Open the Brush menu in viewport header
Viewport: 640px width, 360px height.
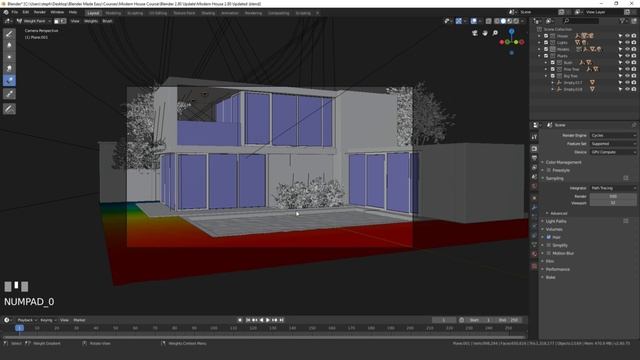point(107,21)
